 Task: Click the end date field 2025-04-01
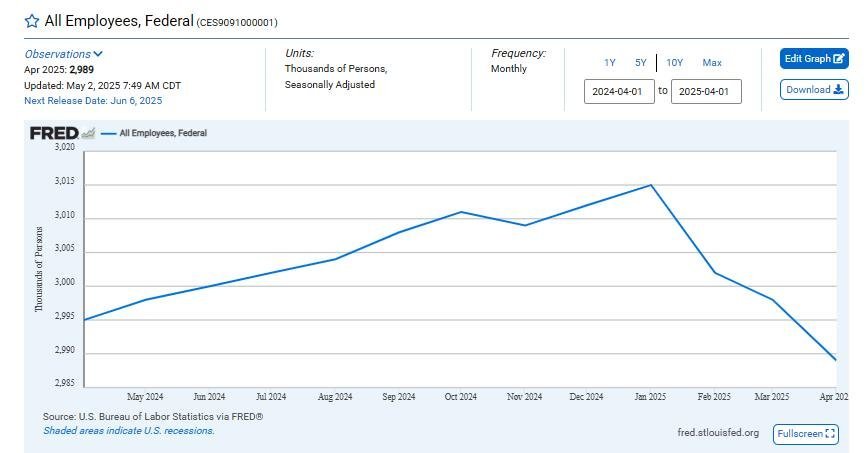point(706,92)
